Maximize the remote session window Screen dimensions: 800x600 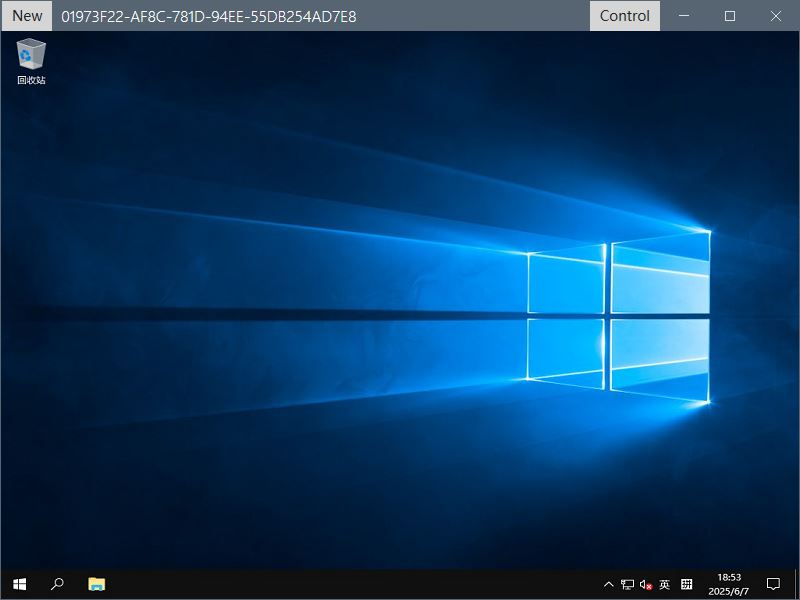730,16
